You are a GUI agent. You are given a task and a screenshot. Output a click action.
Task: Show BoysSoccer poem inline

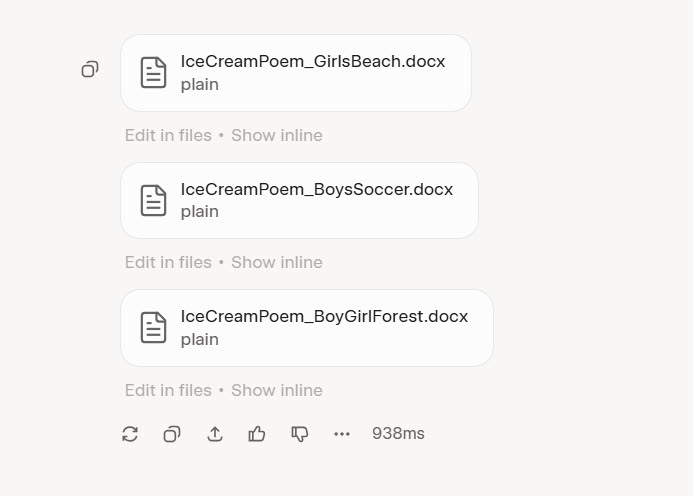(277, 262)
